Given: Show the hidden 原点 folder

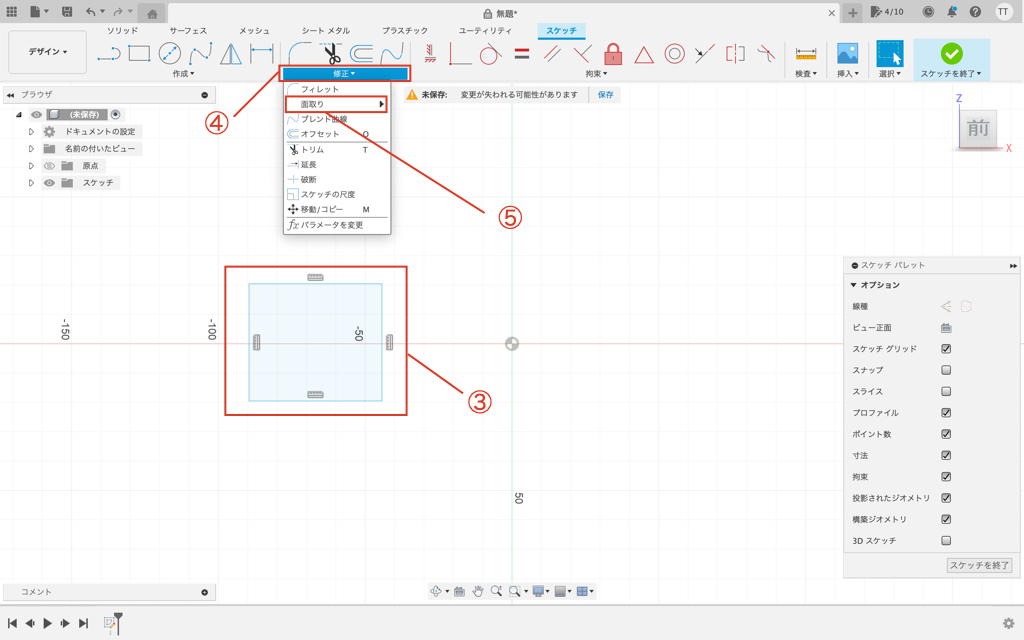Looking at the screenshot, I should coord(49,166).
